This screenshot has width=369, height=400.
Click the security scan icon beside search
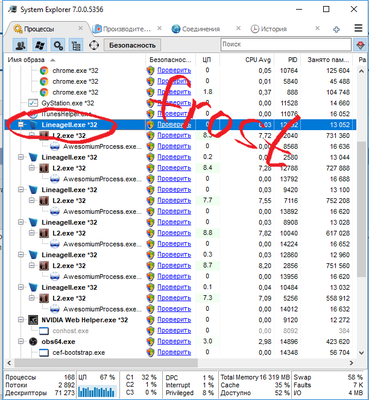pos(360,45)
